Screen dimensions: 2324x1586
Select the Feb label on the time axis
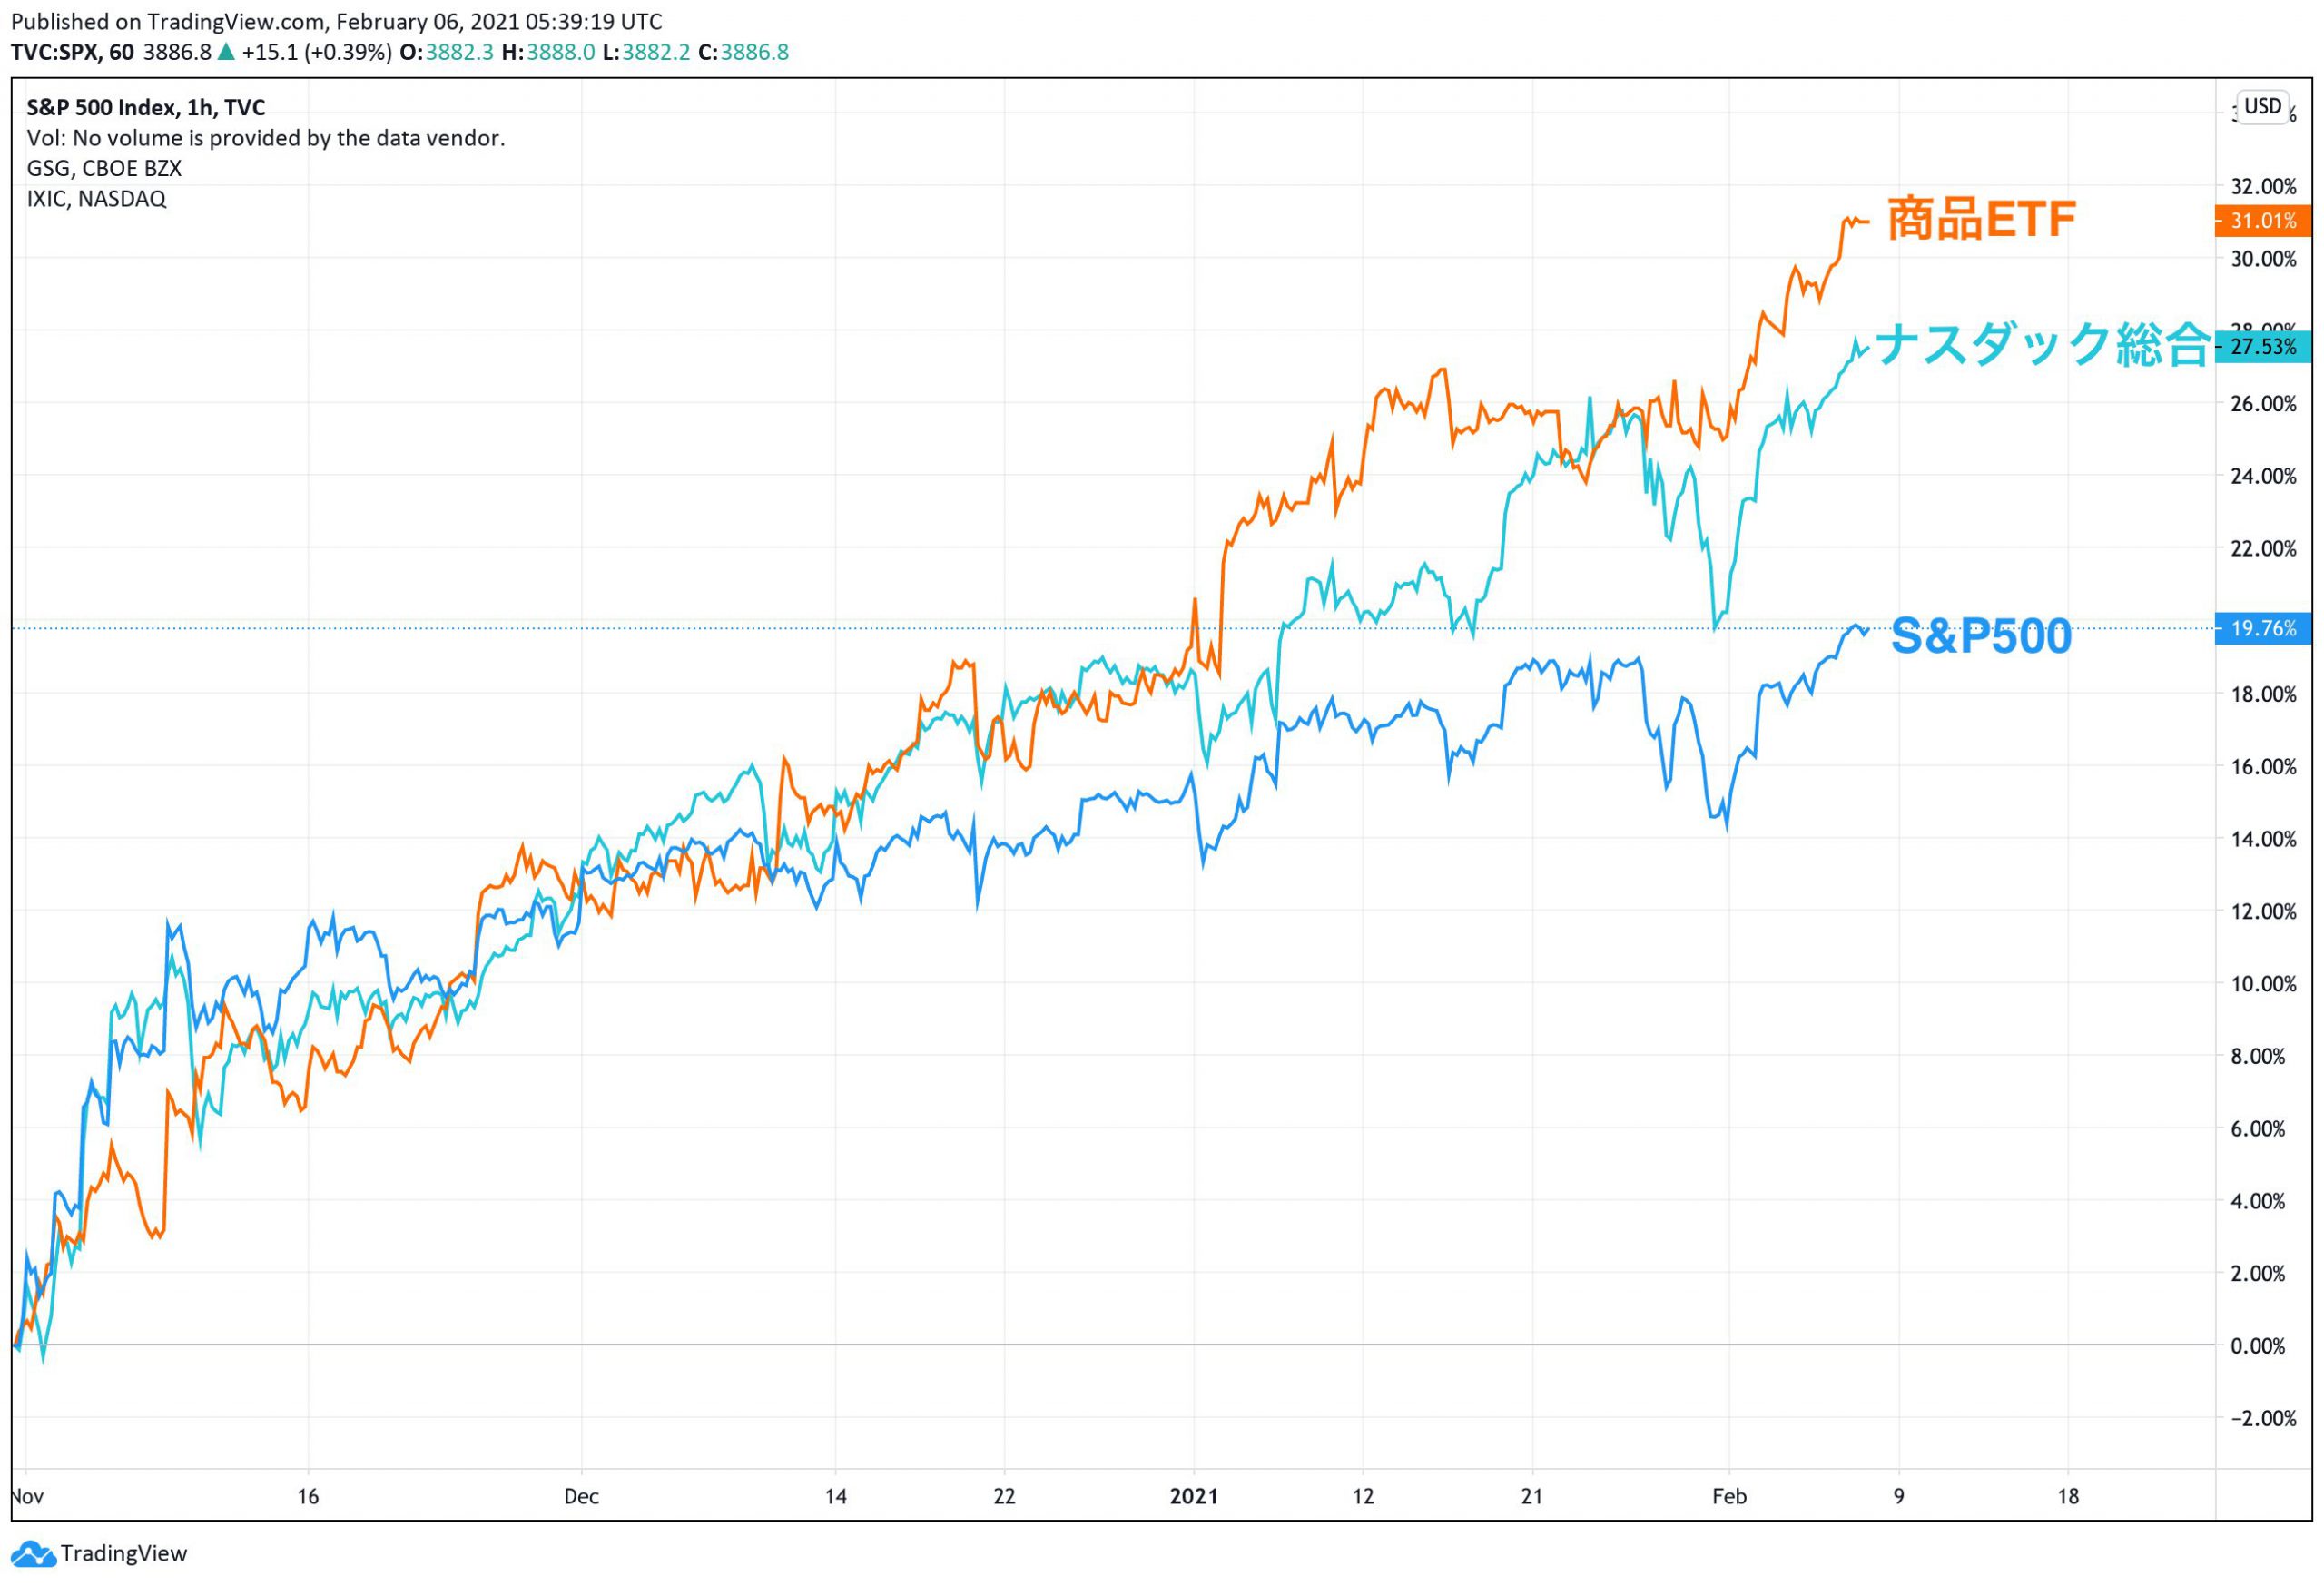(x=1729, y=1497)
